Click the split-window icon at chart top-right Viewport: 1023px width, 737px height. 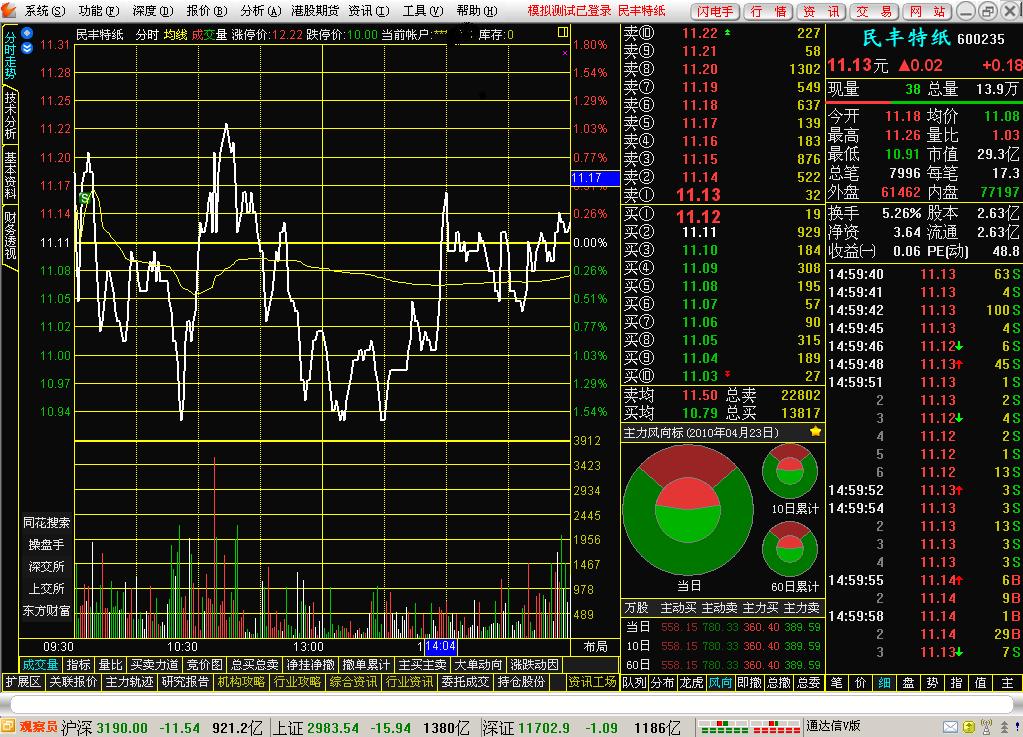pos(563,32)
